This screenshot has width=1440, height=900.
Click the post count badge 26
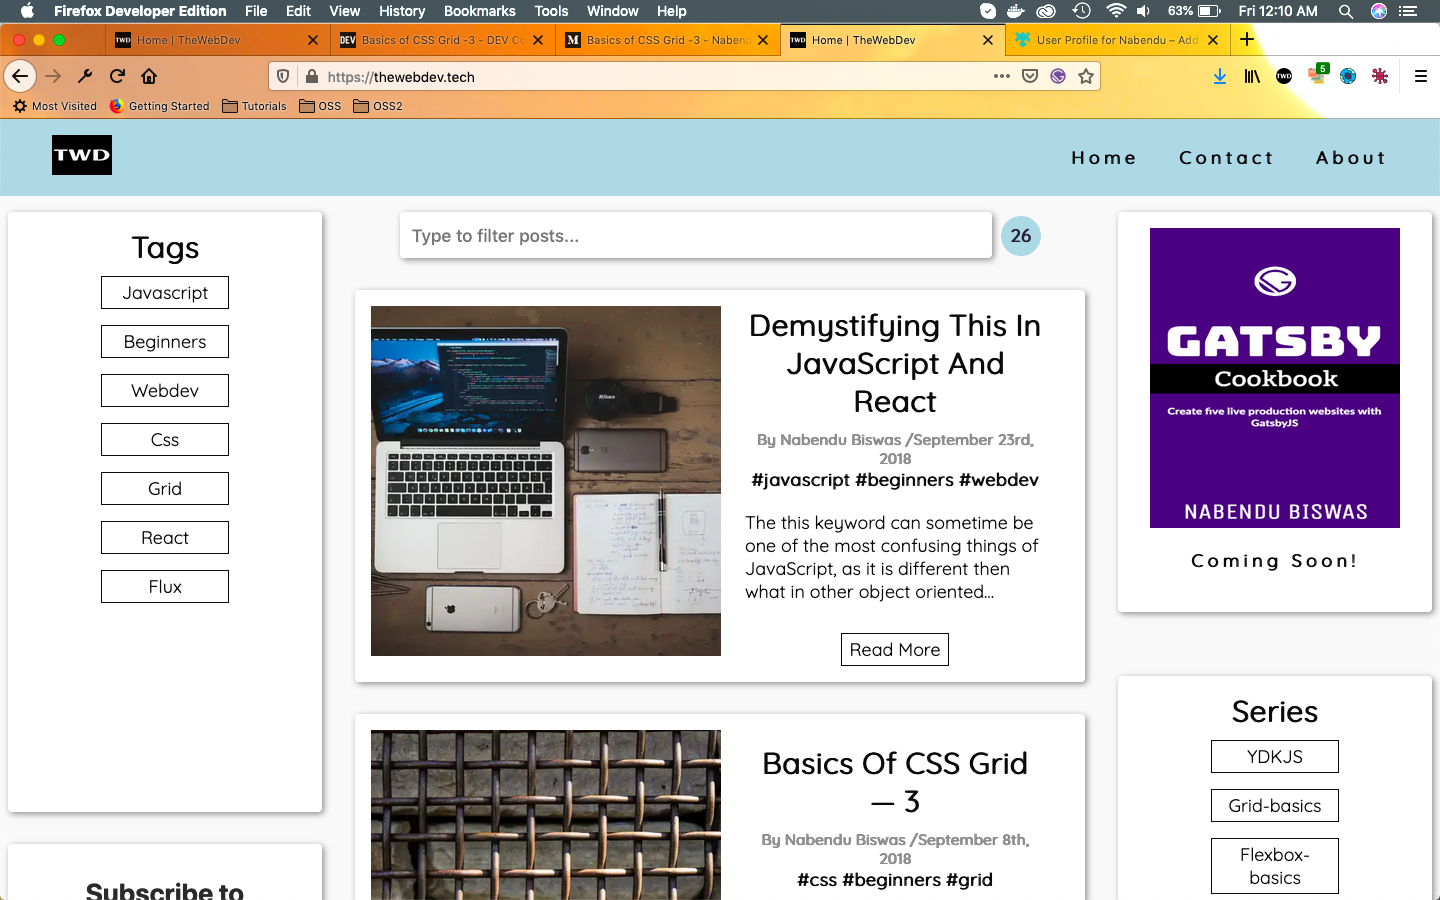click(x=1021, y=236)
